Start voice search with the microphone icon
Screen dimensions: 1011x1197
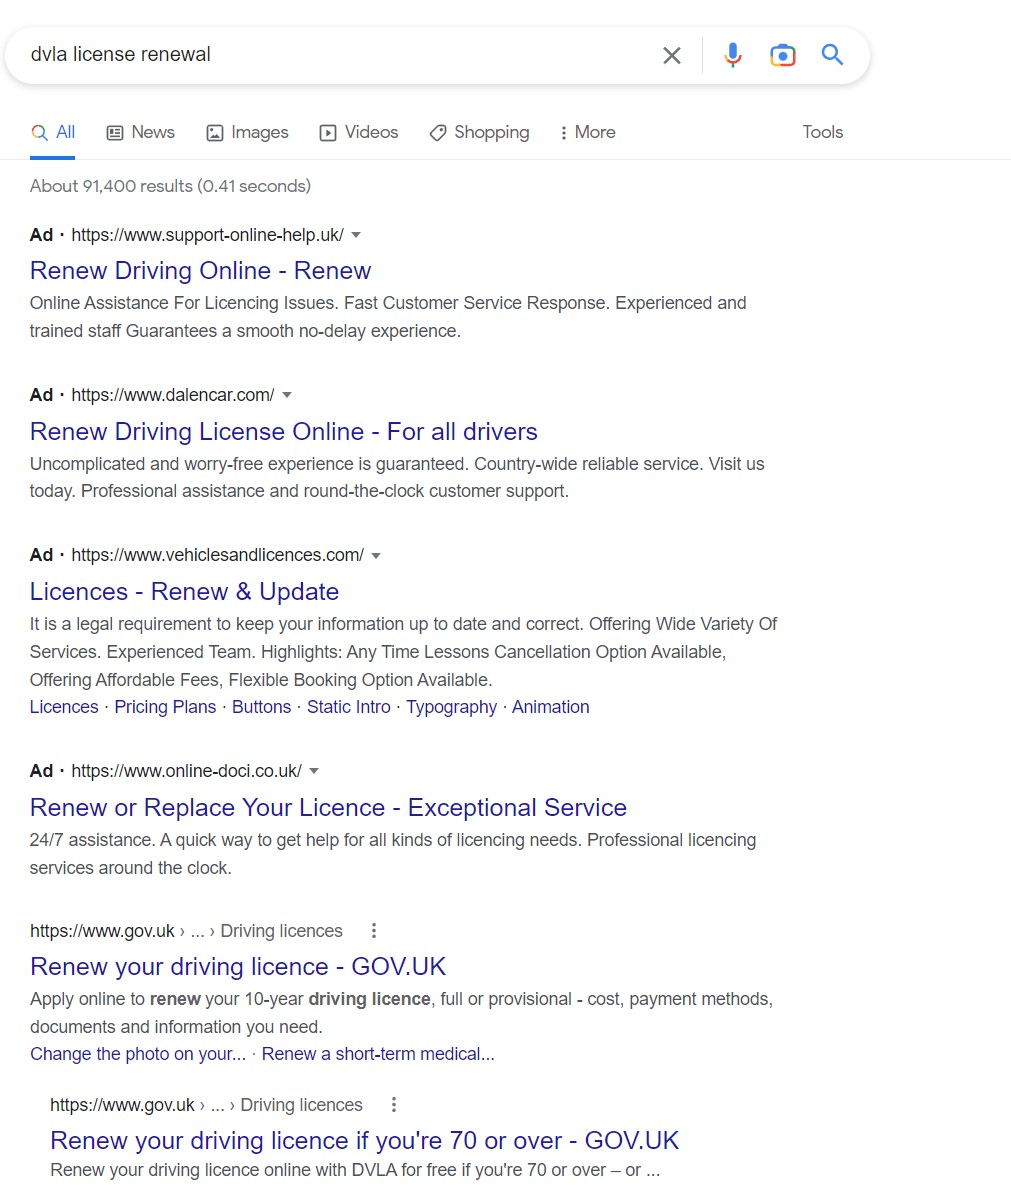tap(732, 55)
